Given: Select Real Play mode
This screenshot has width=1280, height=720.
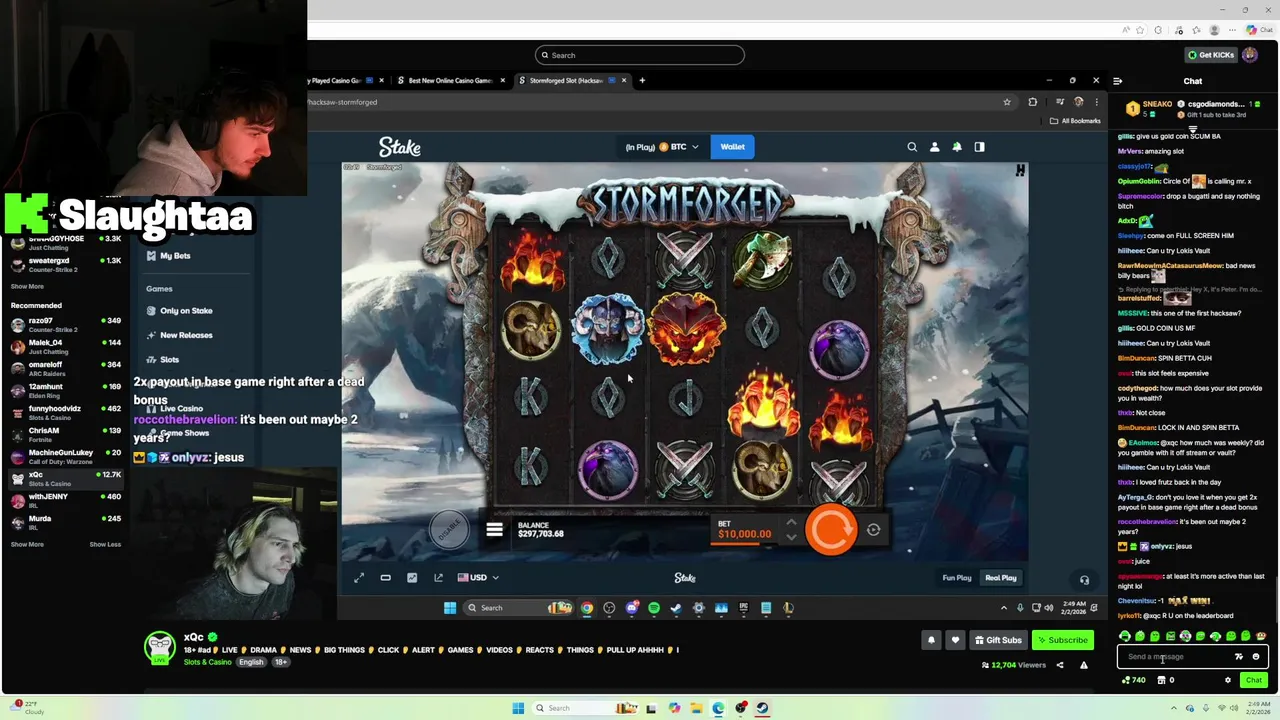Looking at the screenshot, I should (x=1001, y=577).
